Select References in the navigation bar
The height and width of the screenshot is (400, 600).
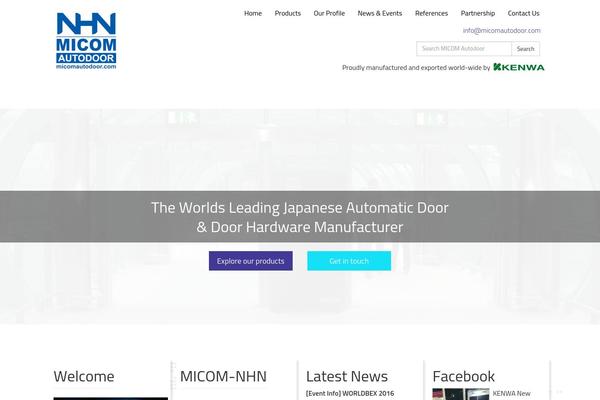coord(431,13)
